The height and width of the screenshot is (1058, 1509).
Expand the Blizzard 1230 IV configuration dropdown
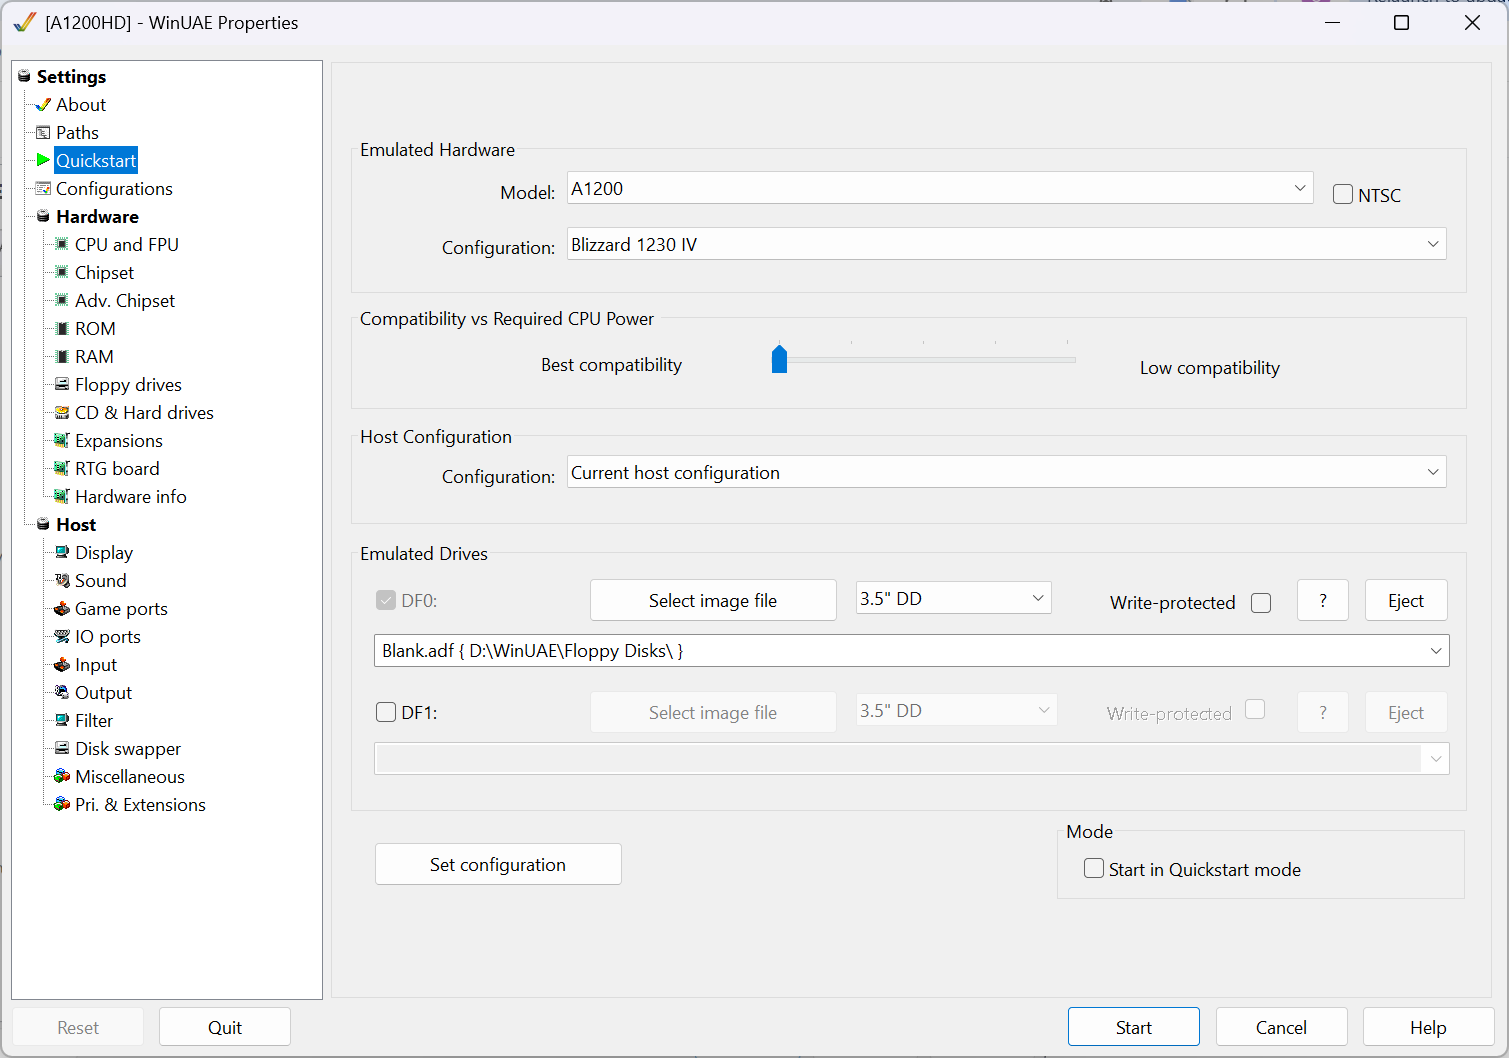click(x=1006, y=244)
